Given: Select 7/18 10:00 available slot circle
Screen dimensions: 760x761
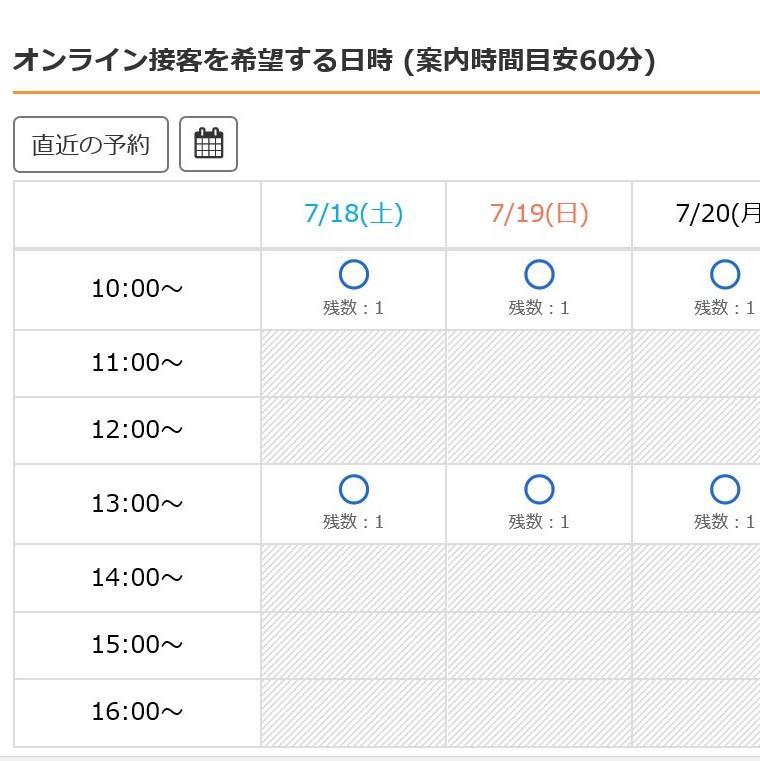Looking at the screenshot, I should click(x=354, y=275).
